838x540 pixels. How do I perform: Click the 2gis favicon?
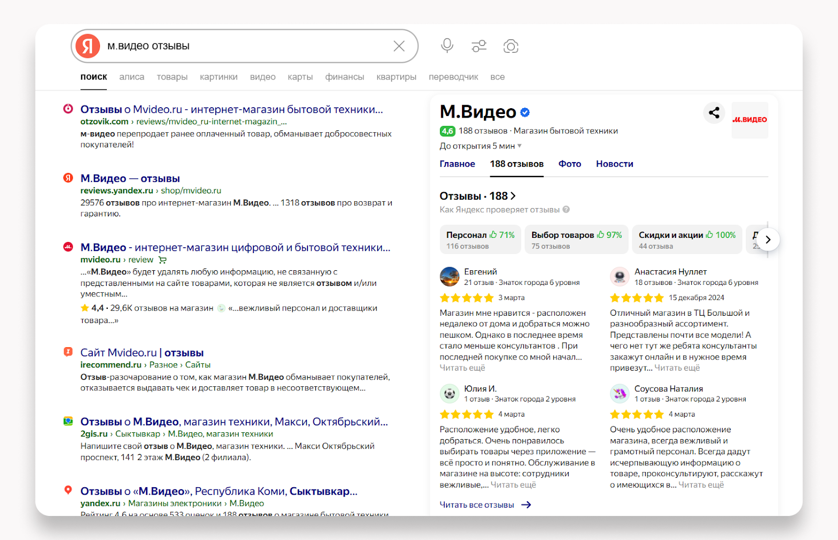[x=68, y=421]
